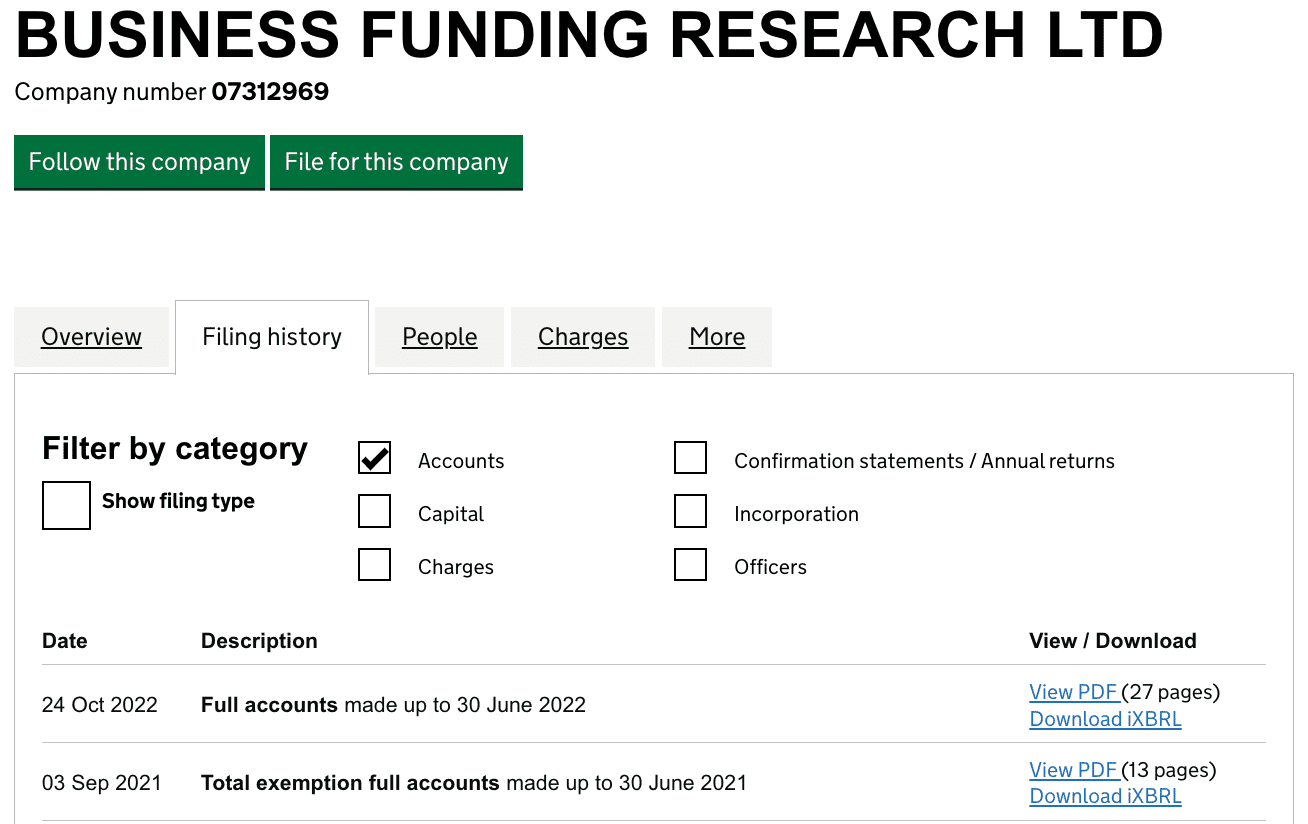Tick the Incorporation checkbox
Image resolution: width=1308 pixels, height=824 pixels.
[691, 511]
